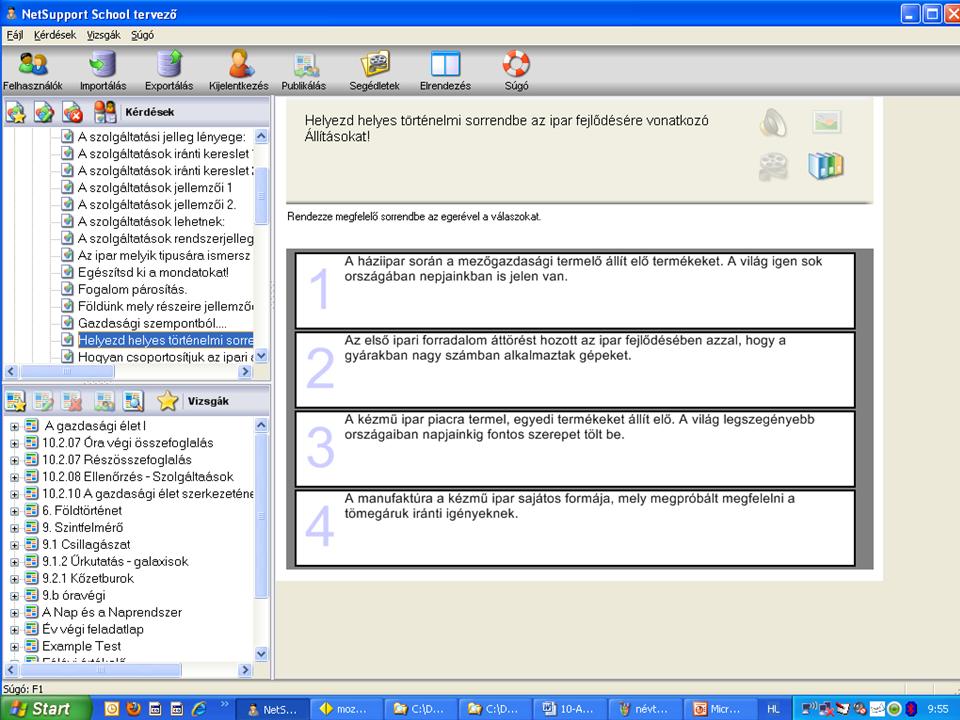Expand the 'A gazdasági élet I' exam node
Image resolution: width=960 pixels, height=720 pixels.
(15, 427)
